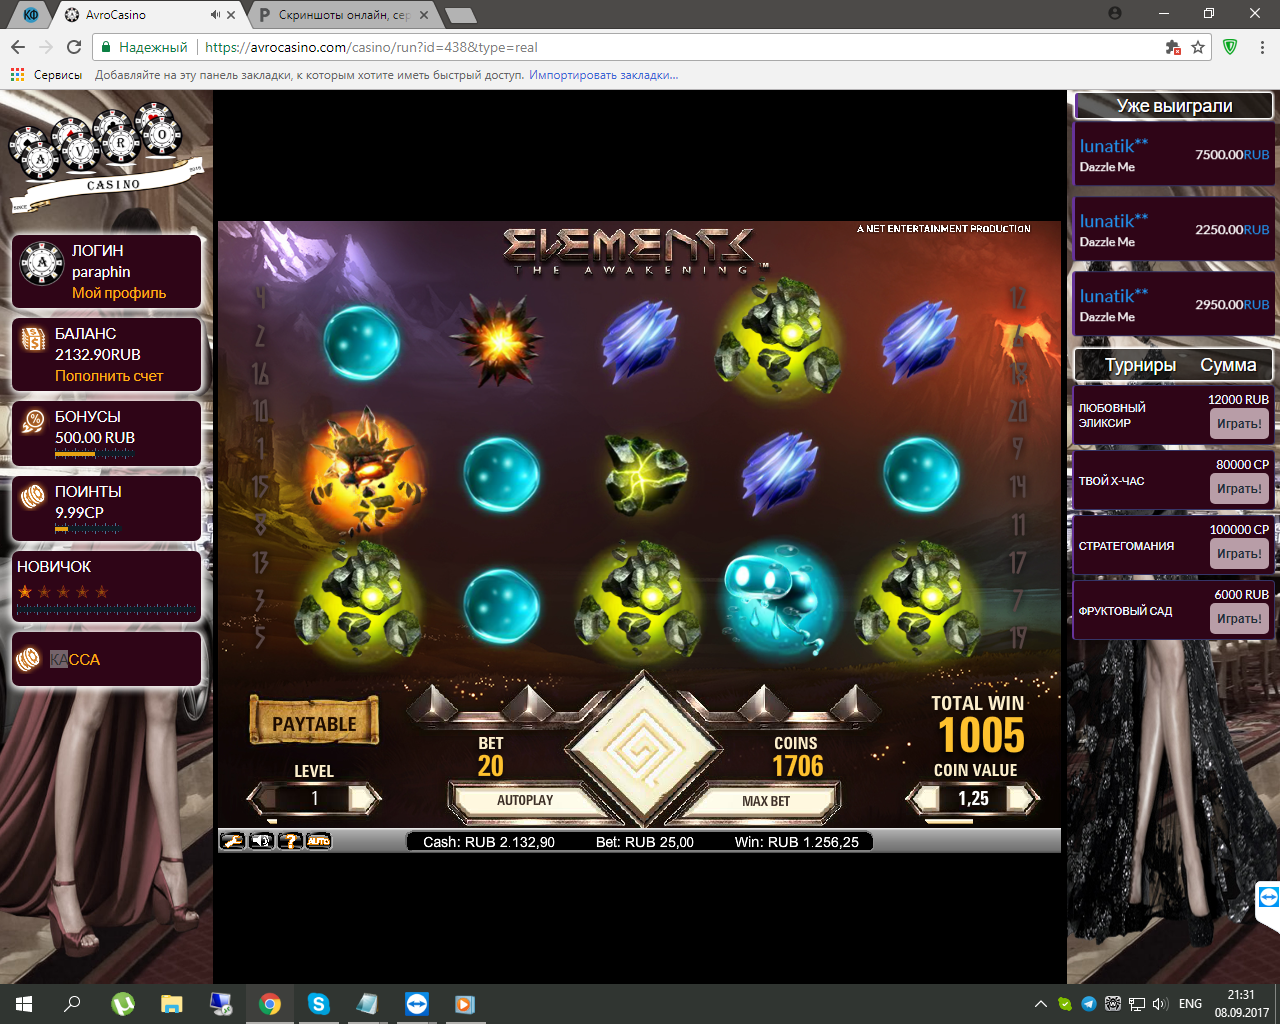Show hidden tray icons chevron
The width and height of the screenshot is (1280, 1024).
coord(1041,1004)
